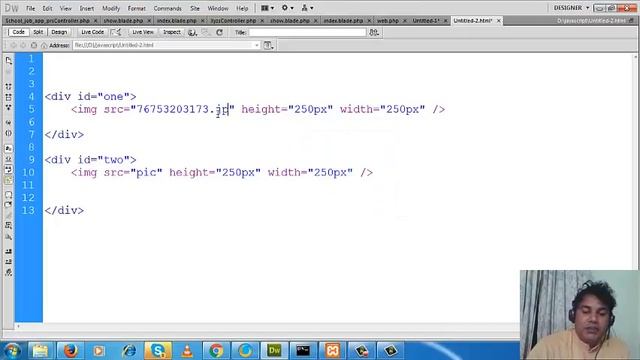Image resolution: width=640 pixels, height=360 pixels.
Task: Click the Select Parent Tag icon
Action: pos(9,122)
